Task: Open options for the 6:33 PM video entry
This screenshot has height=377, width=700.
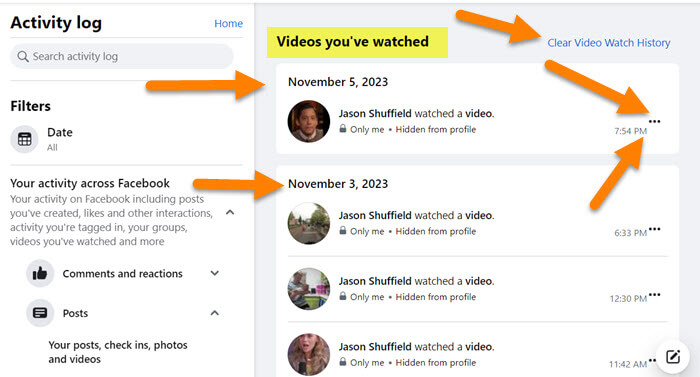Action: tap(654, 229)
